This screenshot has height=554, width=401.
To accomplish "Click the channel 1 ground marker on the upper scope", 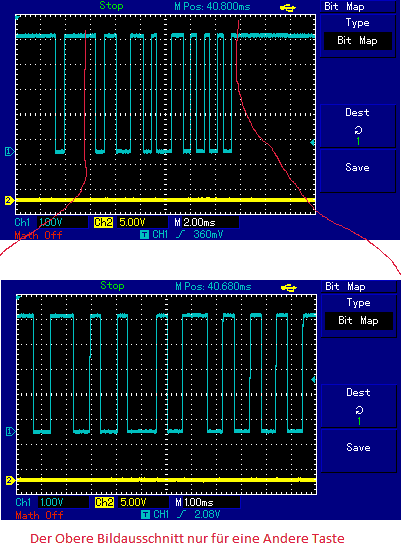I will 10,152.
